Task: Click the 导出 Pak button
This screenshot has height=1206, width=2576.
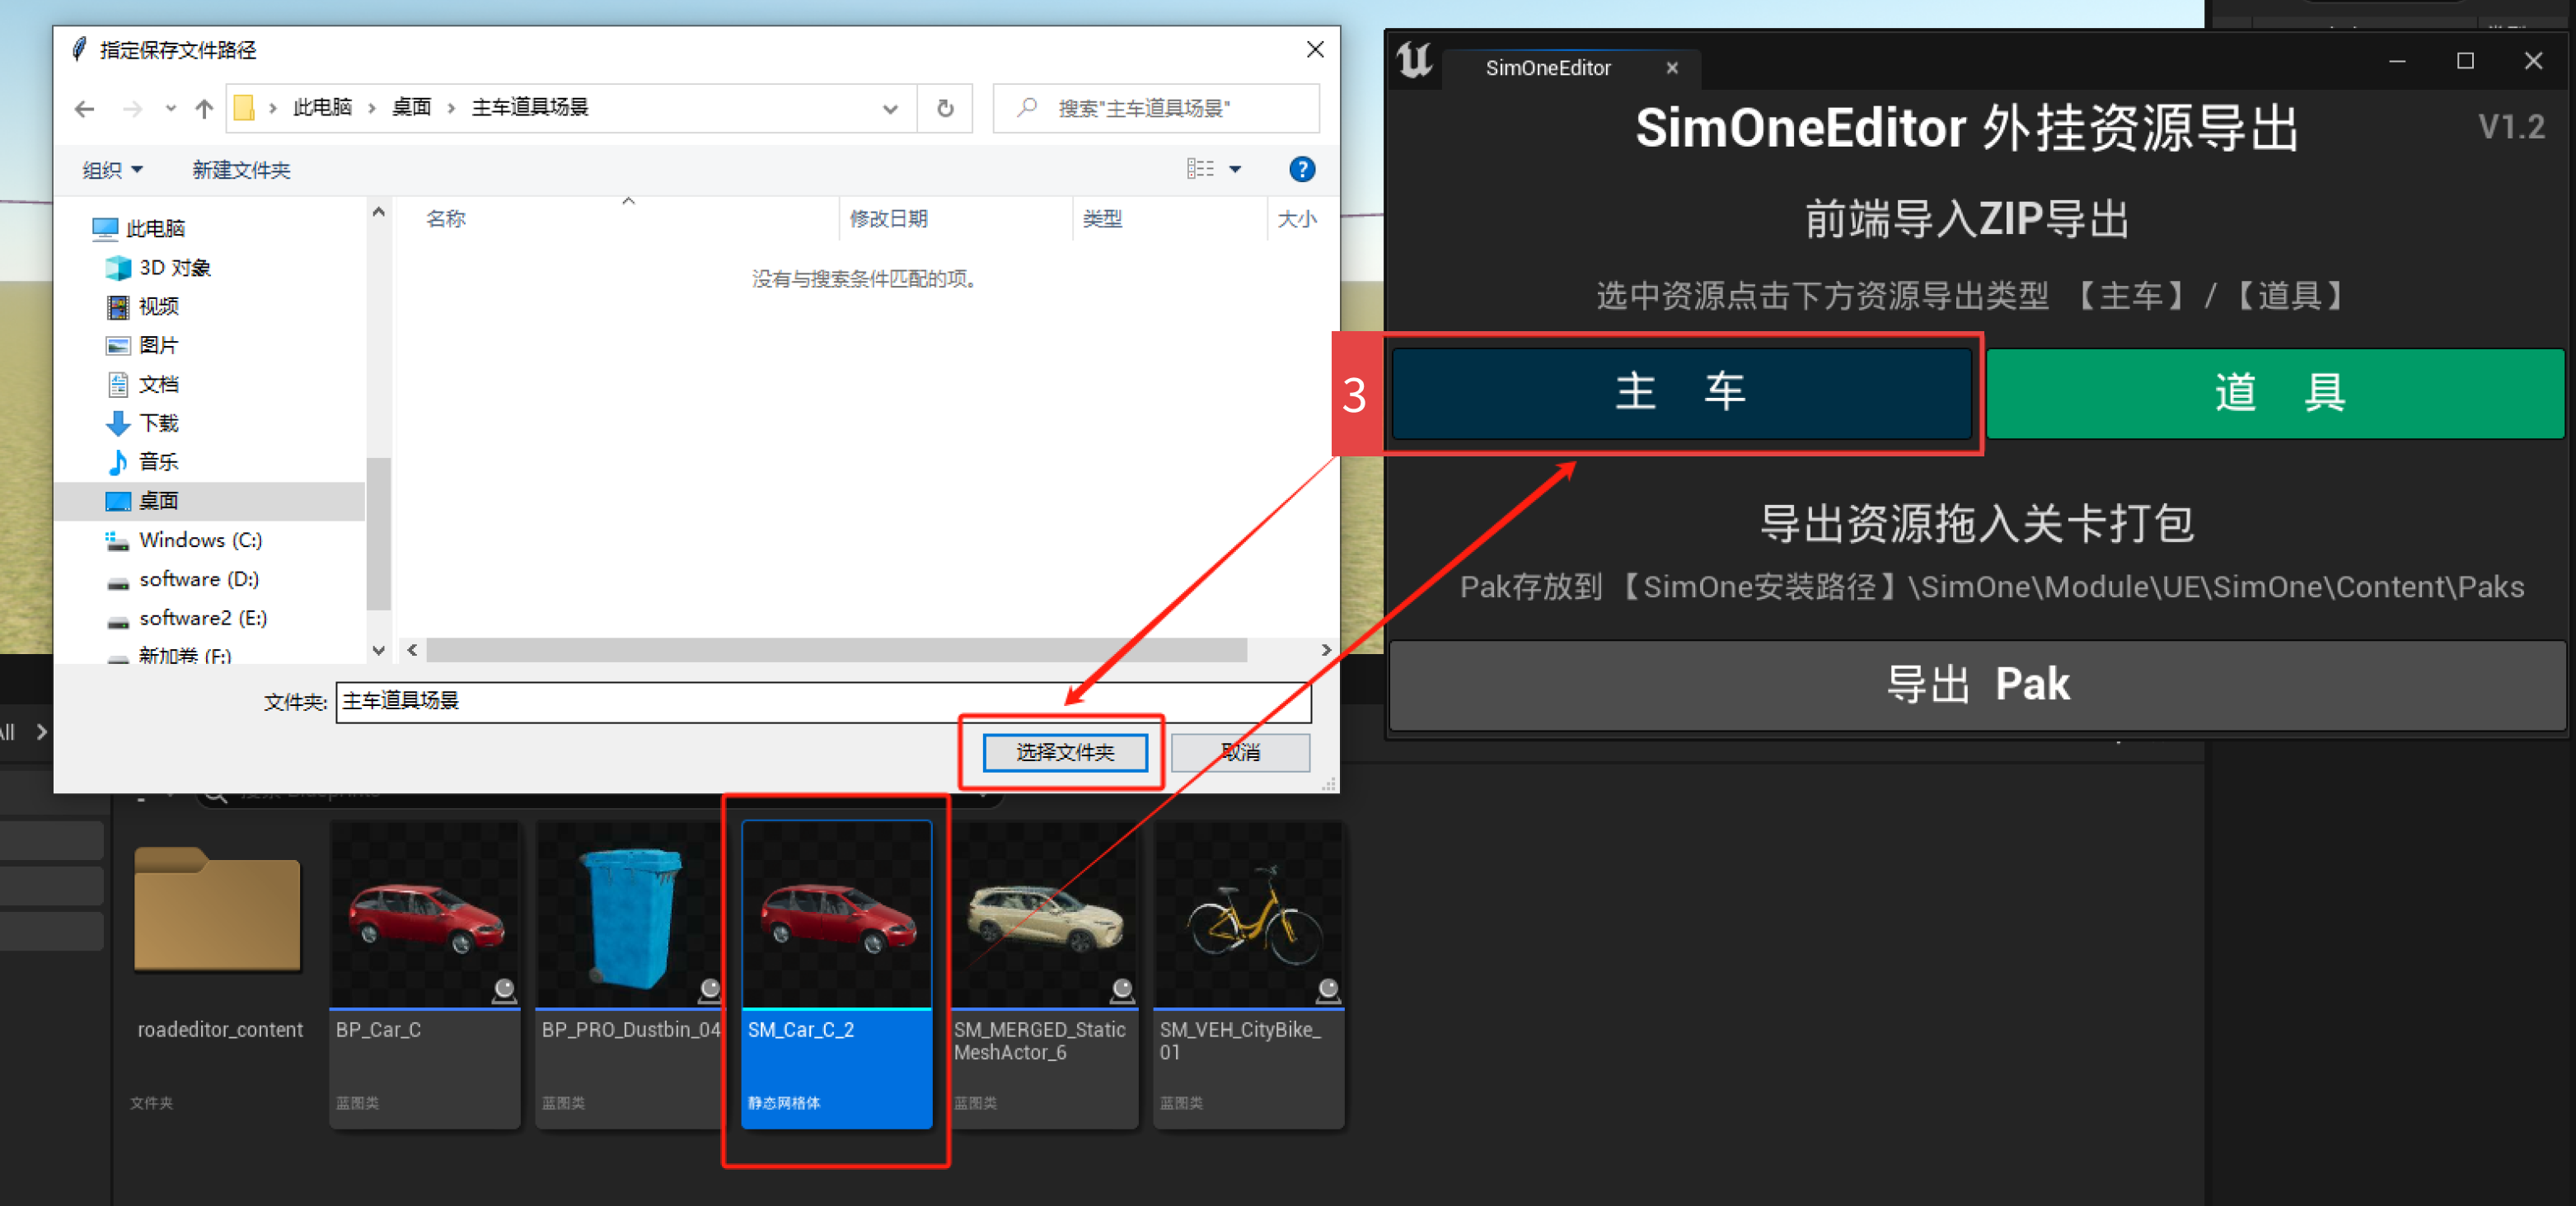Action: click(1977, 685)
